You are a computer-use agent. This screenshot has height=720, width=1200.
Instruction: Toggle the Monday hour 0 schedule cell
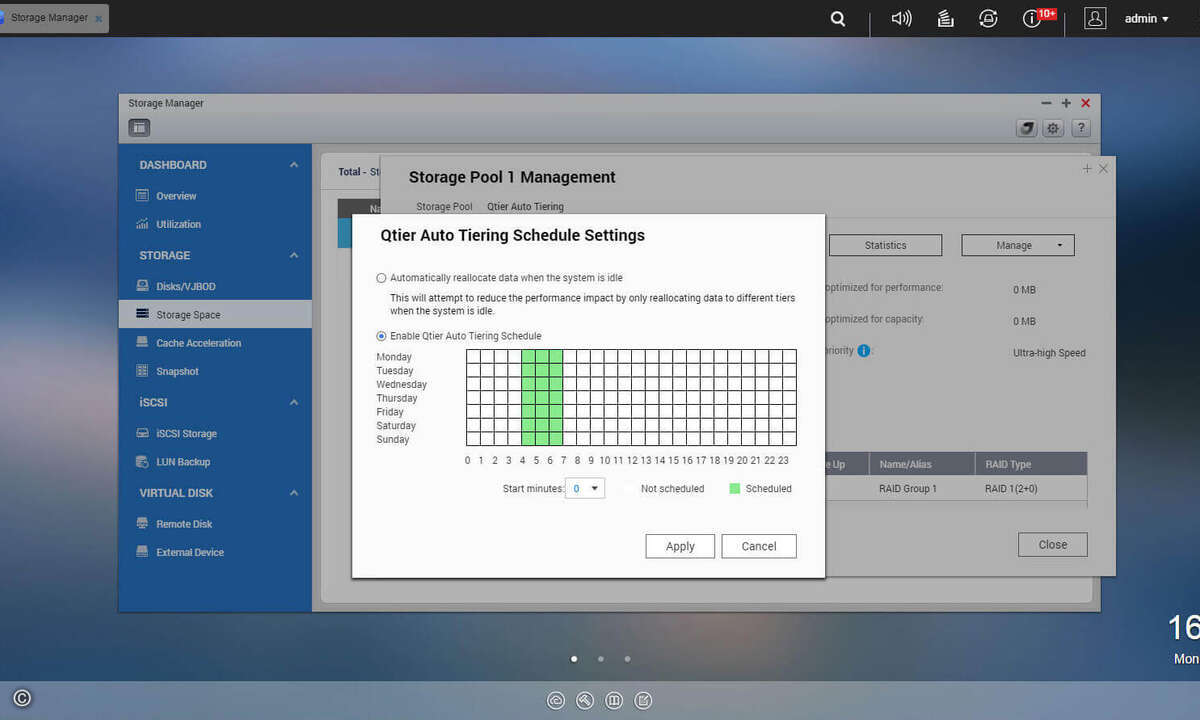pyautogui.click(x=473, y=356)
